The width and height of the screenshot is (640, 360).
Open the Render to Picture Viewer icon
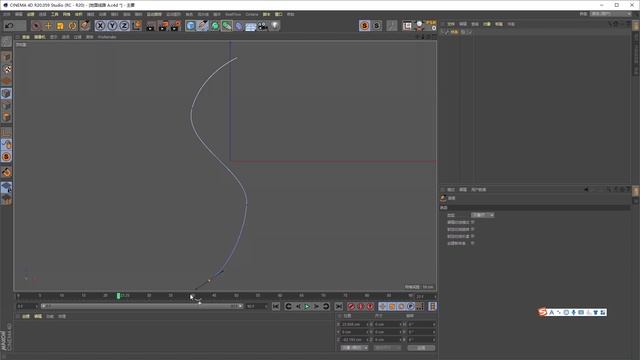pos(163,26)
